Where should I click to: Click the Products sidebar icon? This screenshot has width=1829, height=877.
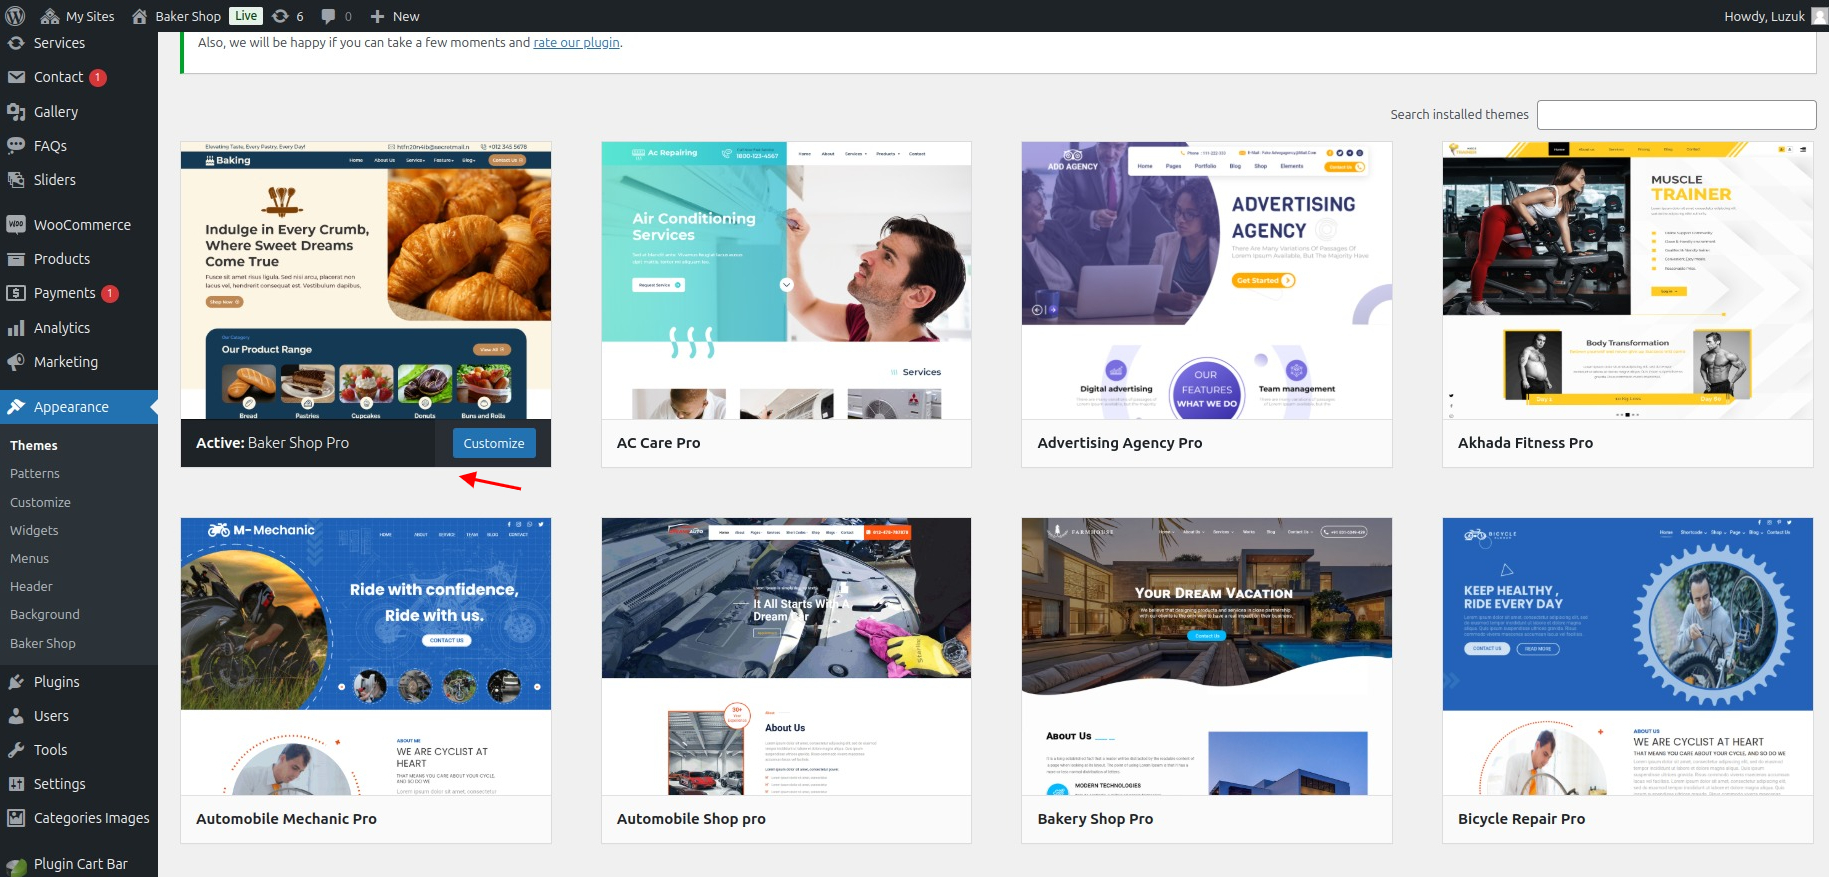(16, 259)
